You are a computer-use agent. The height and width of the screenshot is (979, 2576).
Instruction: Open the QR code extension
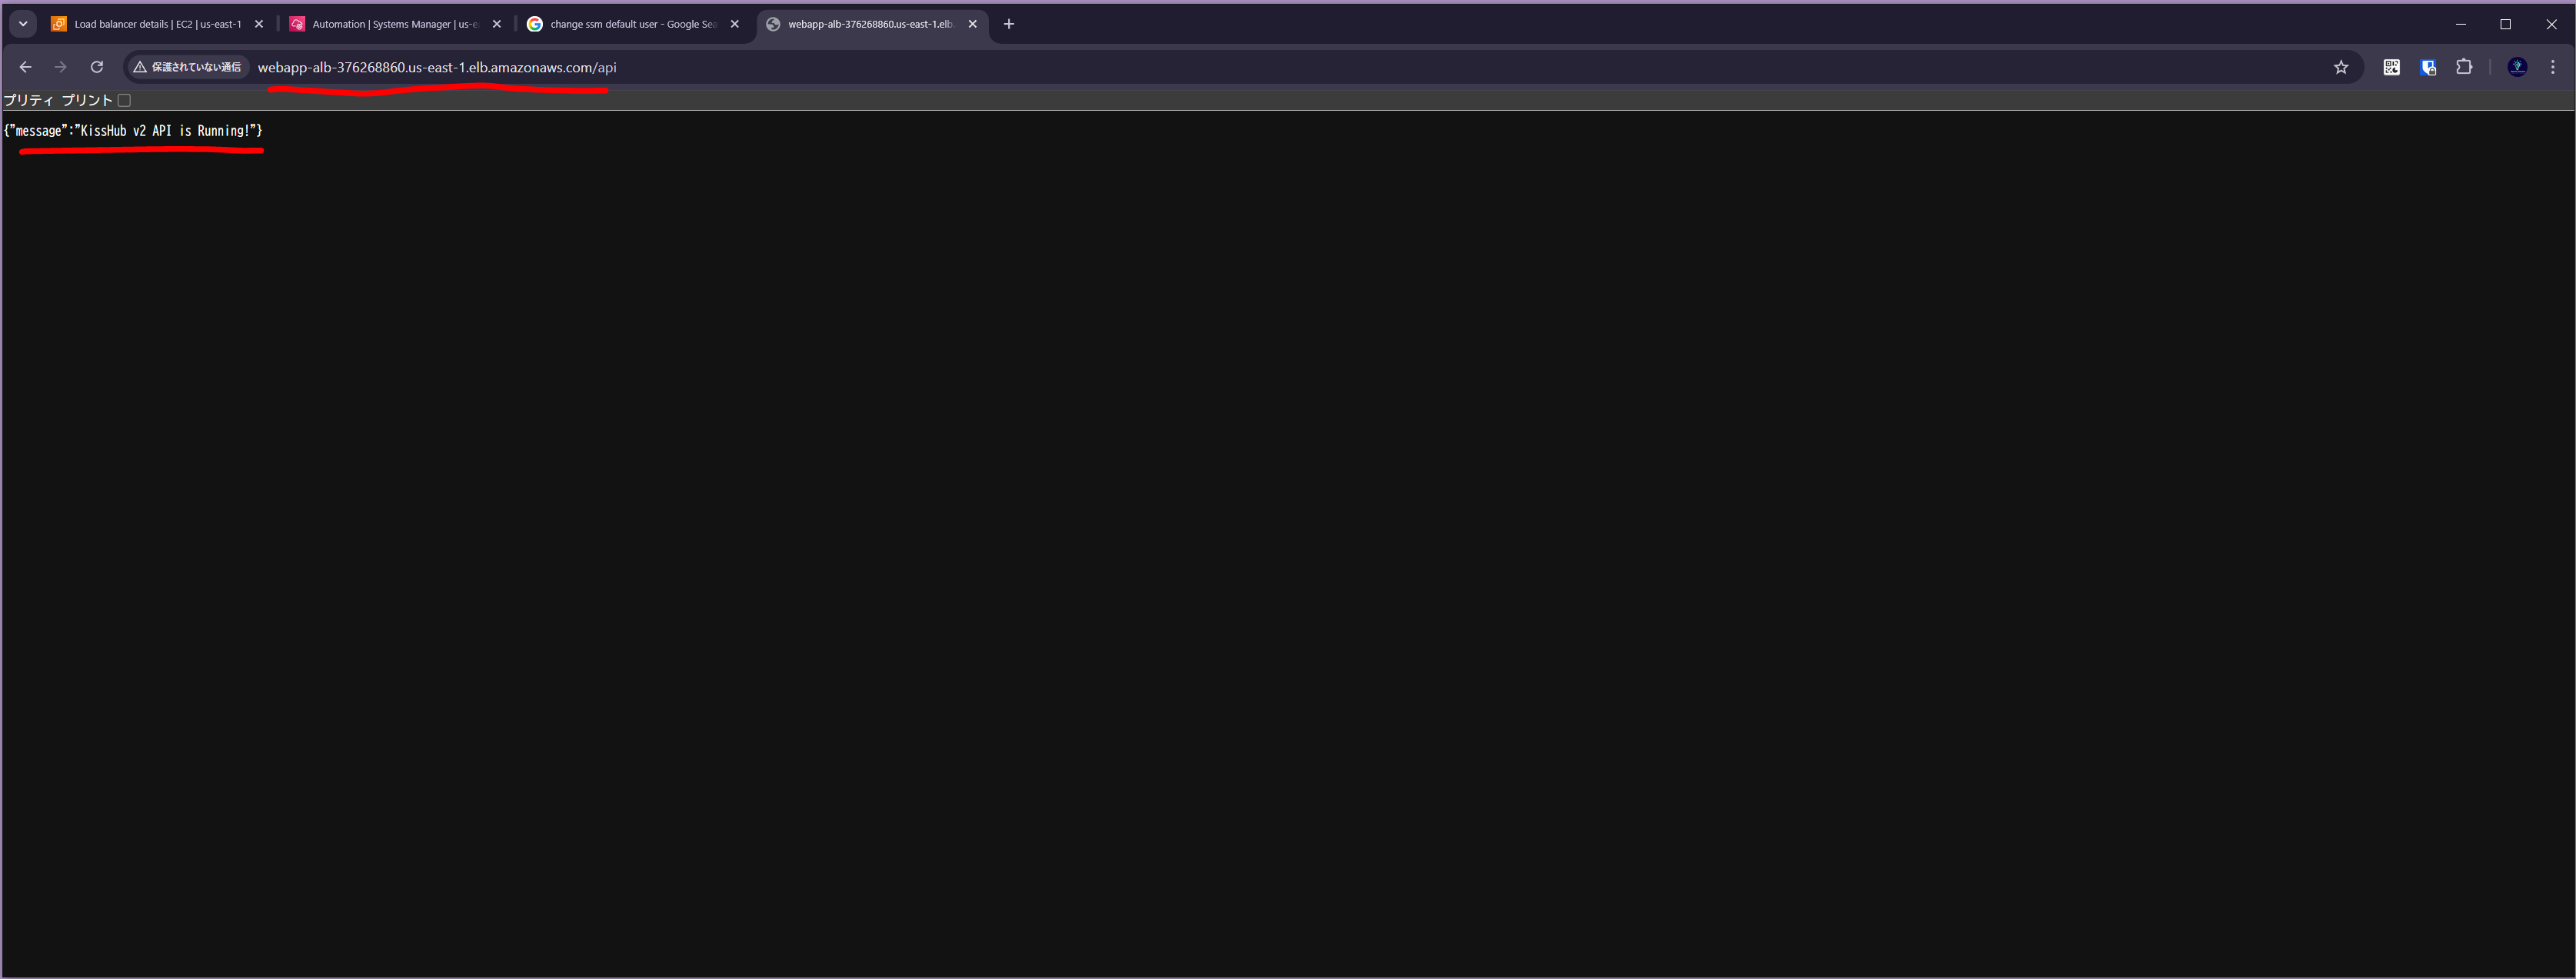2391,67
